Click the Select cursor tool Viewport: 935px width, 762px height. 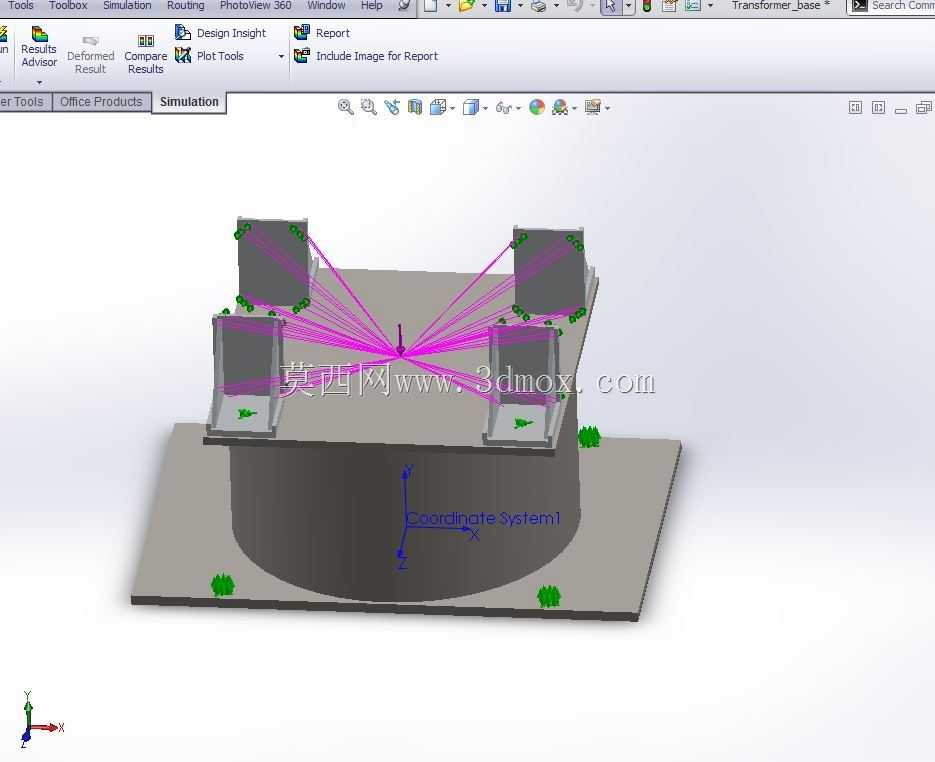611,6
